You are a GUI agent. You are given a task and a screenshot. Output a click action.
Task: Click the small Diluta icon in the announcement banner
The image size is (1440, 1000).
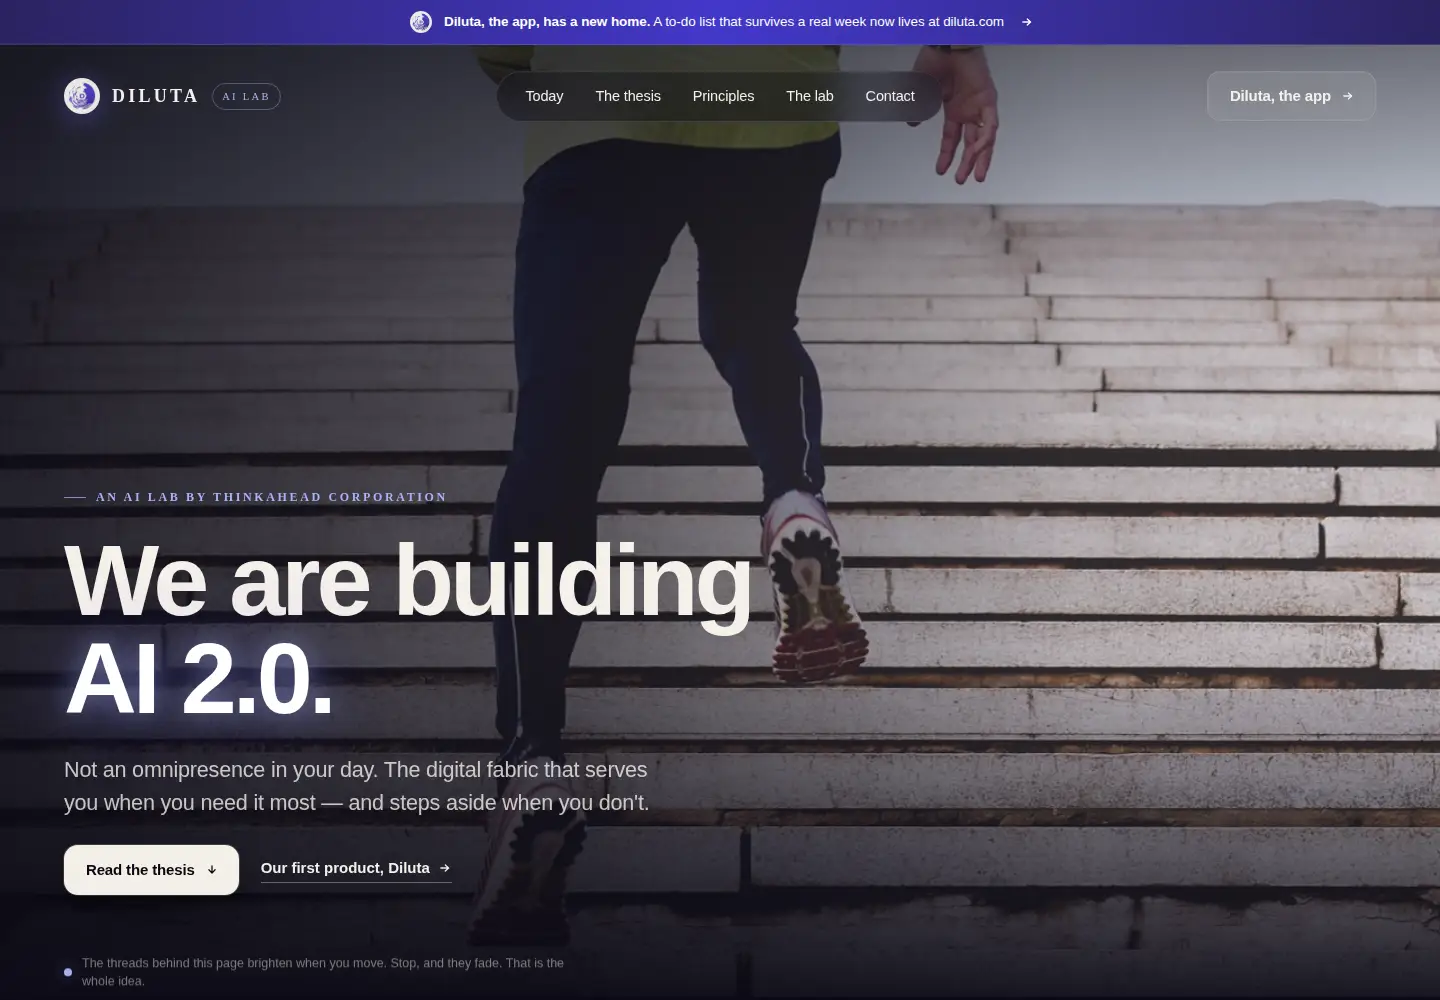(x=421, y=22)
